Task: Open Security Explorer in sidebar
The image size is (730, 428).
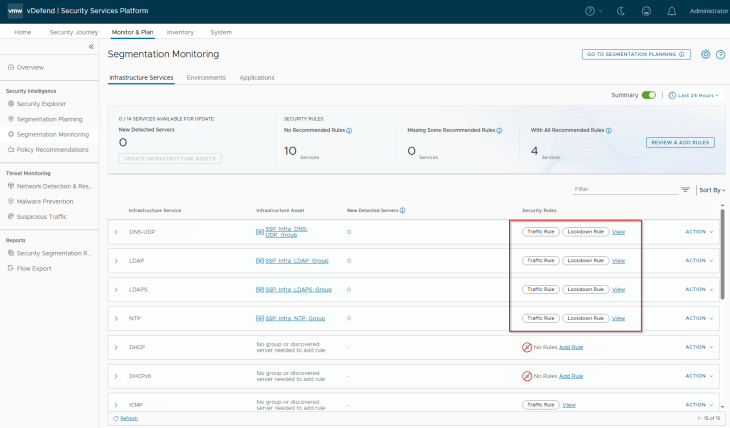Action: click(43, 103)
